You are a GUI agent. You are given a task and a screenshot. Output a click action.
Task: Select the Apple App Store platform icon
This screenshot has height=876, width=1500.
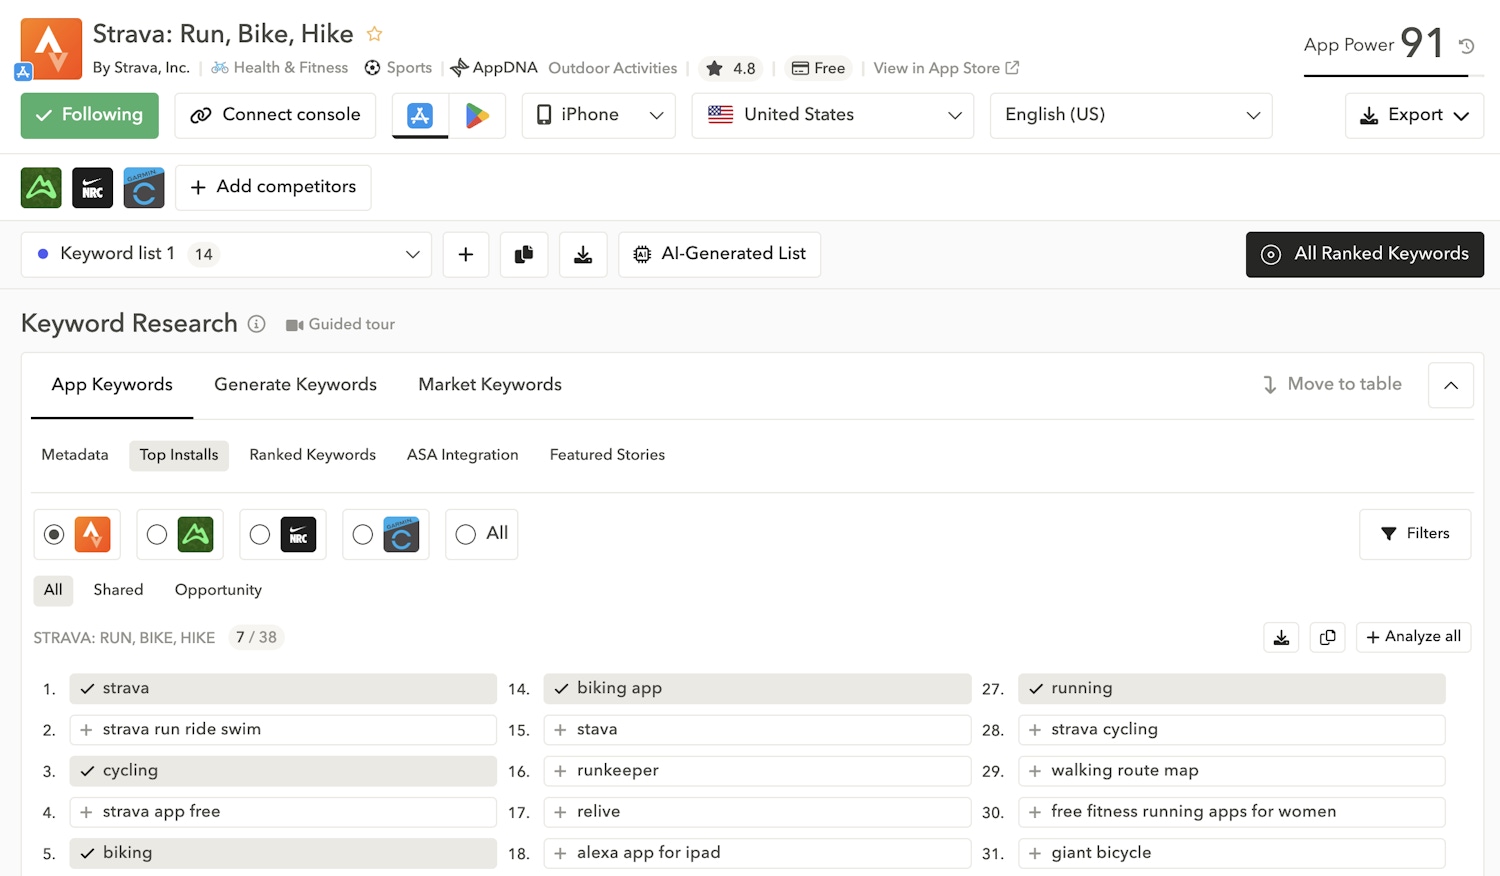(420, 115)
